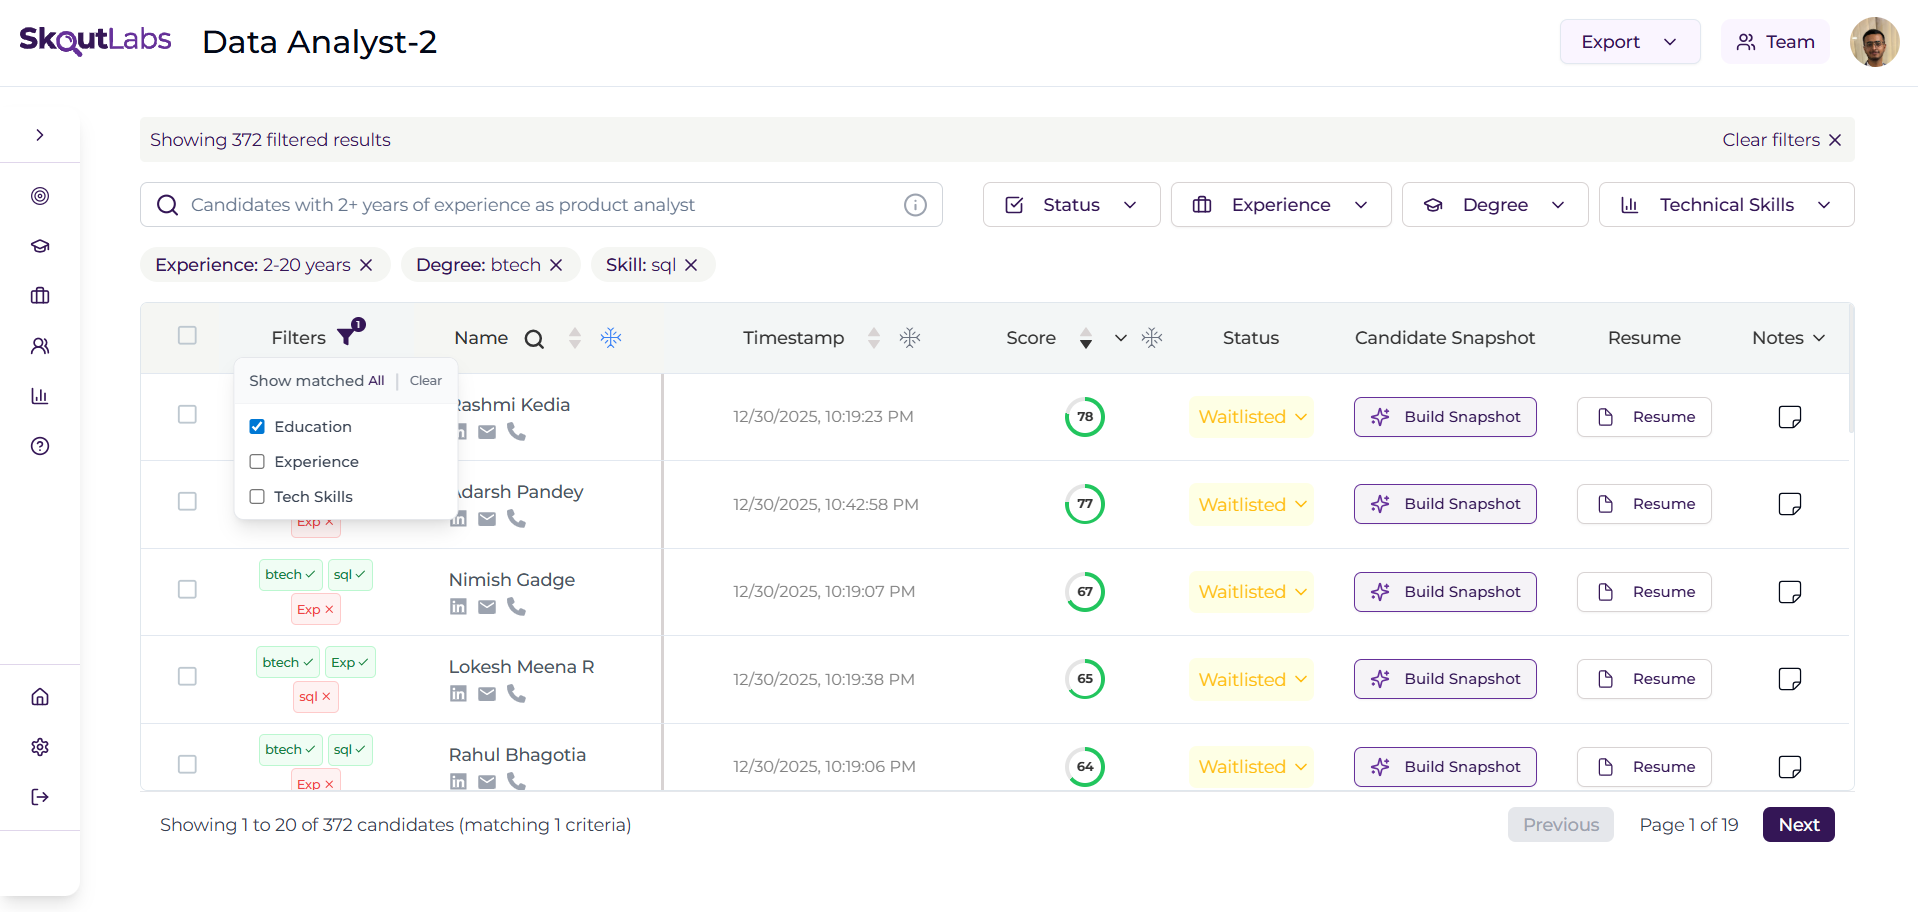Open Waitlisted status dropdown for Lokesh Meena R
Screen dimensions: 1918x912
coord(1252,680)
